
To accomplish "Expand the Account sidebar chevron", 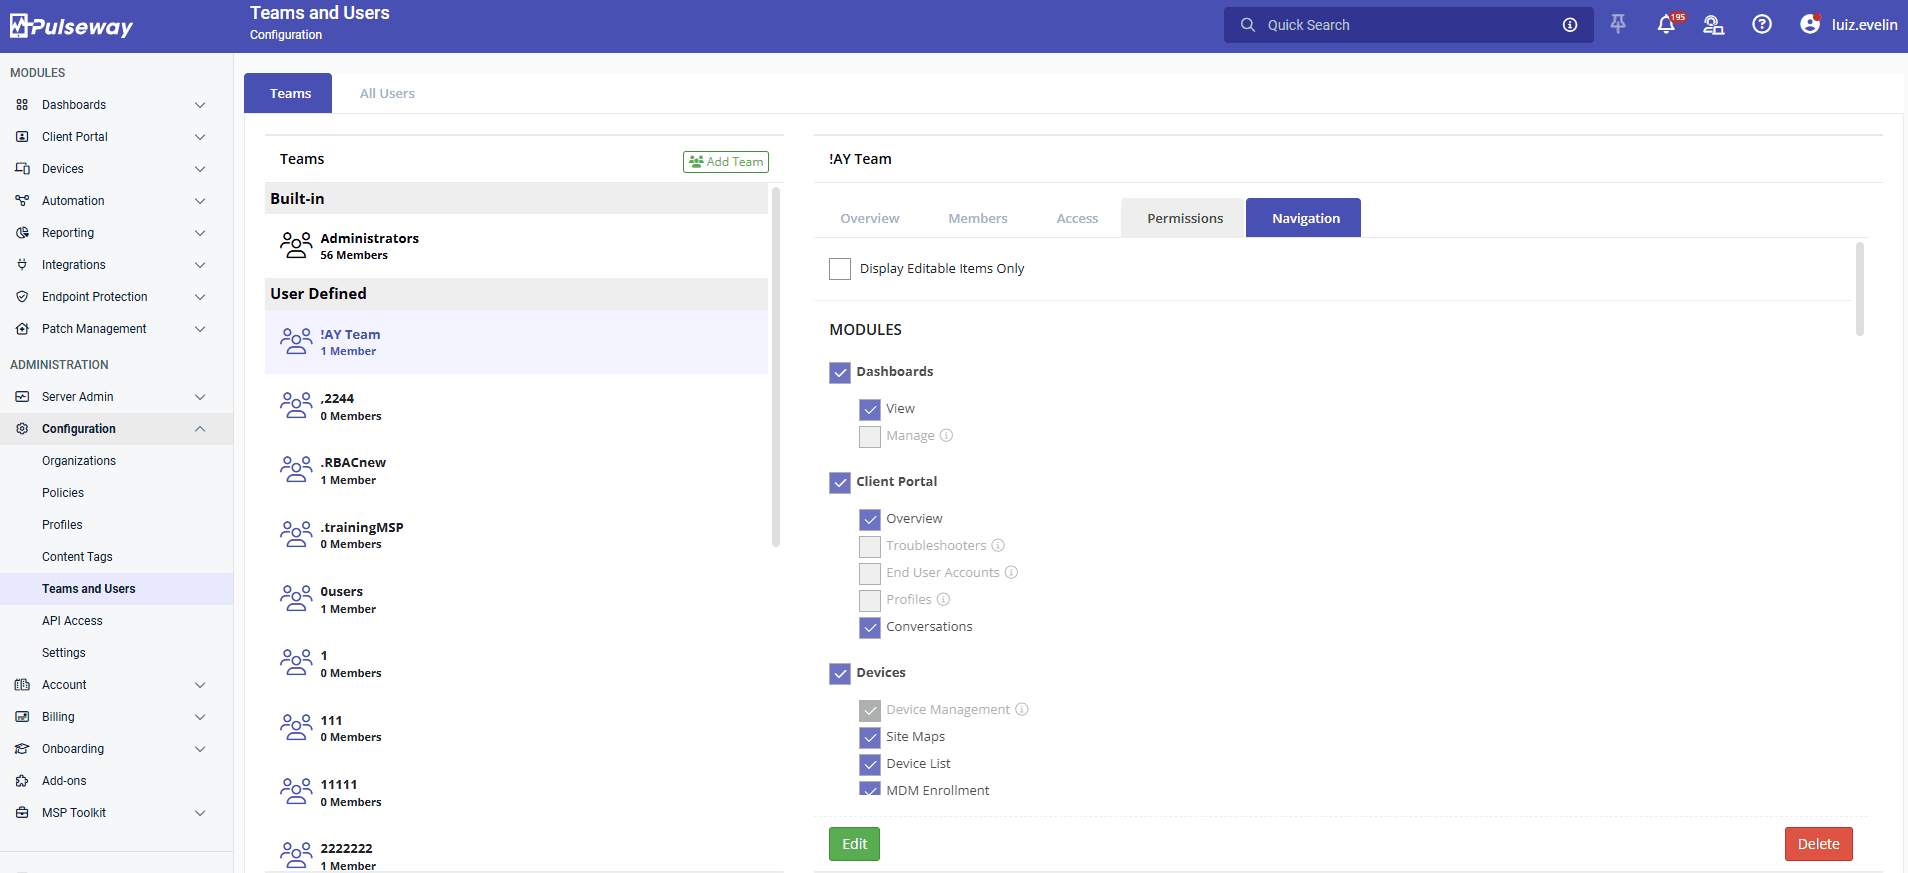I will pyautogui.click(x=200, y=685).
